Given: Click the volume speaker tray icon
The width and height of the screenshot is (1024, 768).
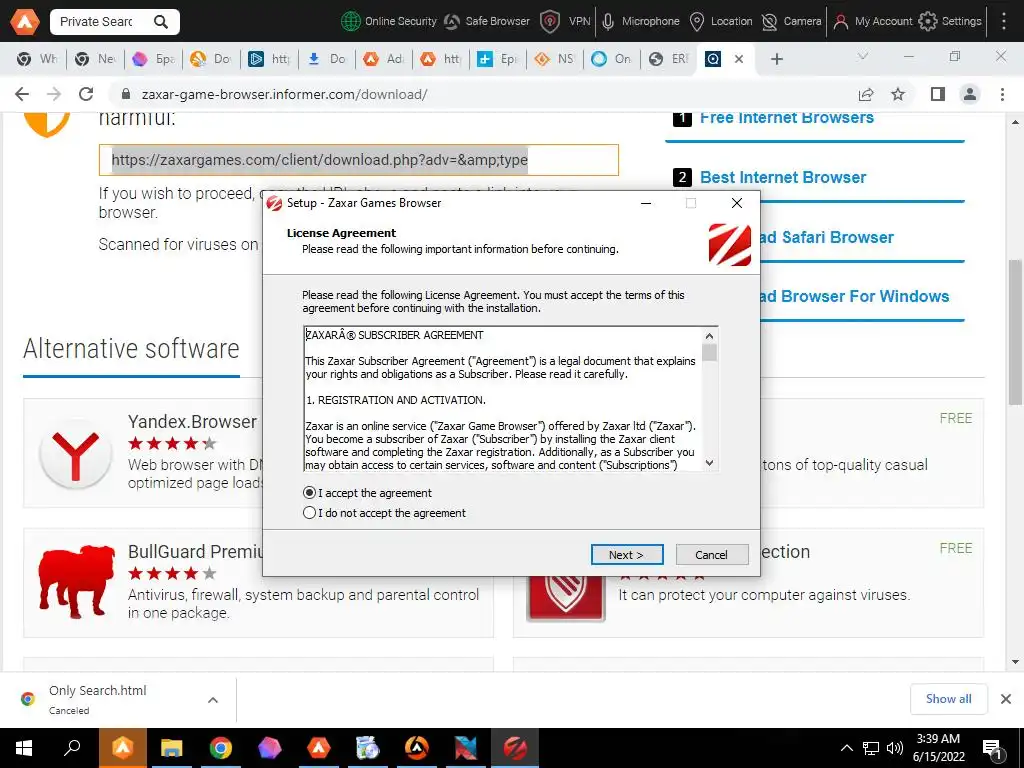Looking at the screenshot, I should (895, 748).
